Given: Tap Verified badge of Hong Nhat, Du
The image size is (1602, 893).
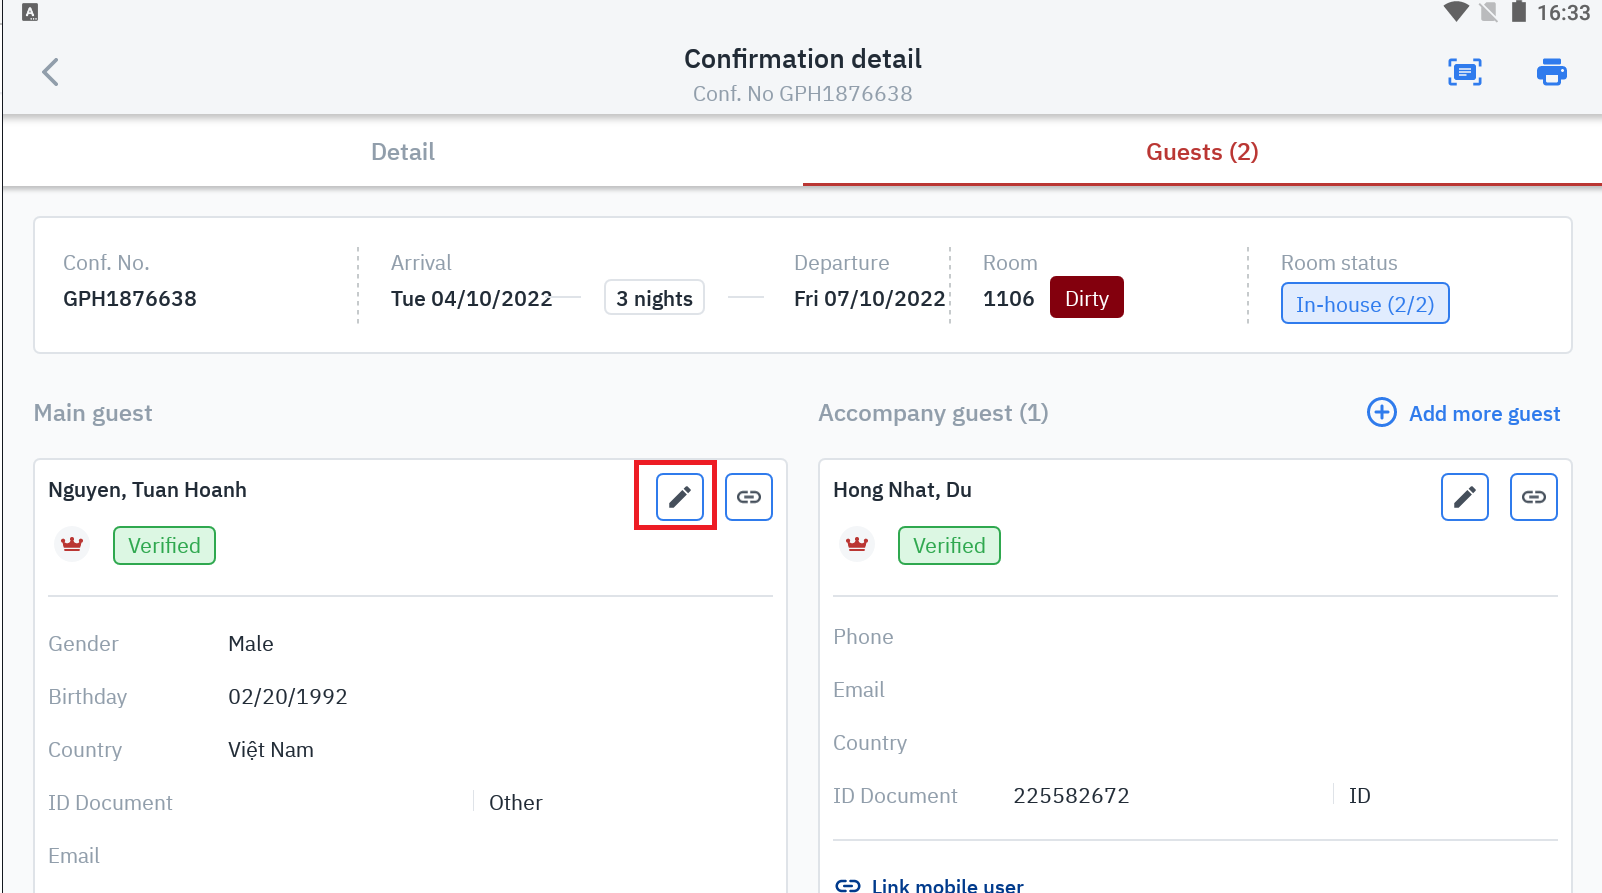Looking at the screenshot, I should (949, 546).
